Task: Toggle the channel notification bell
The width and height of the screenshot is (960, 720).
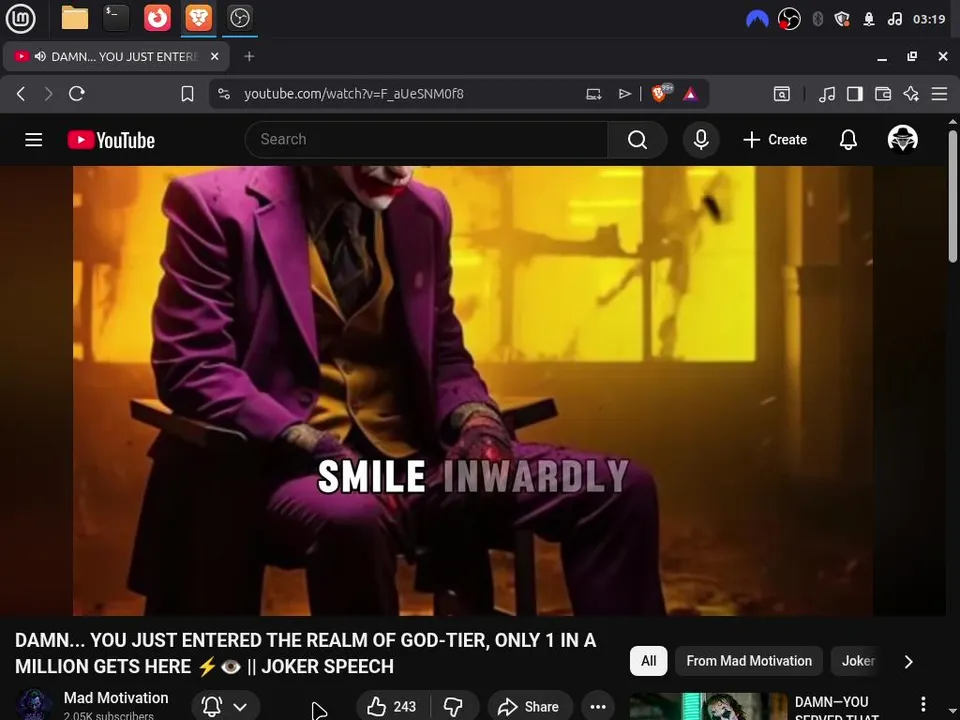Action: coord(212,707)
